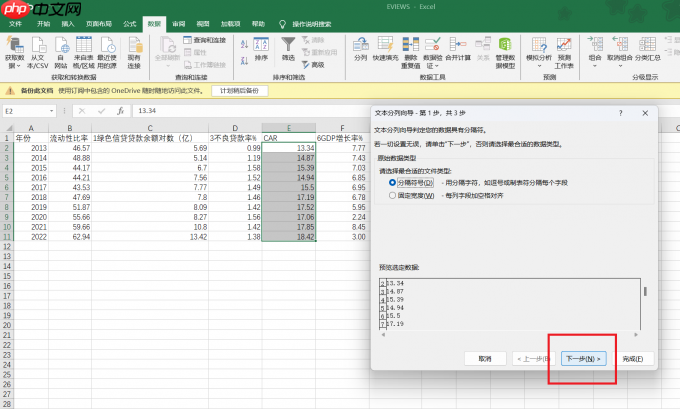Switch to Page Layout (页面布局) tab
Viewport: 680px width, 409px height.
pyautogui.click(x=99, y=24)
